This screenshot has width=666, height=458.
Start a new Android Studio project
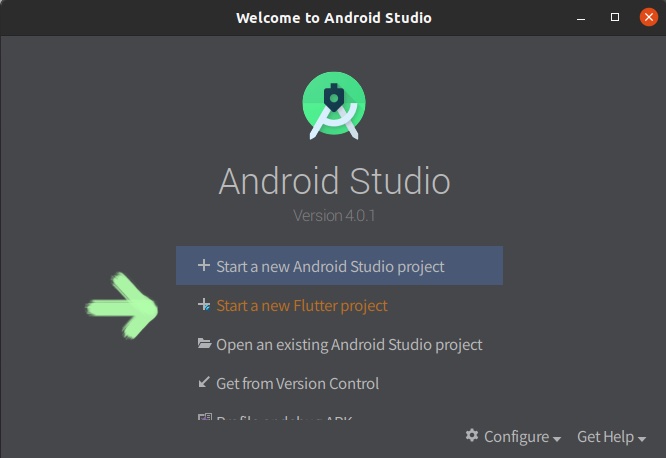pyautogui.click(x=339, y=266)
